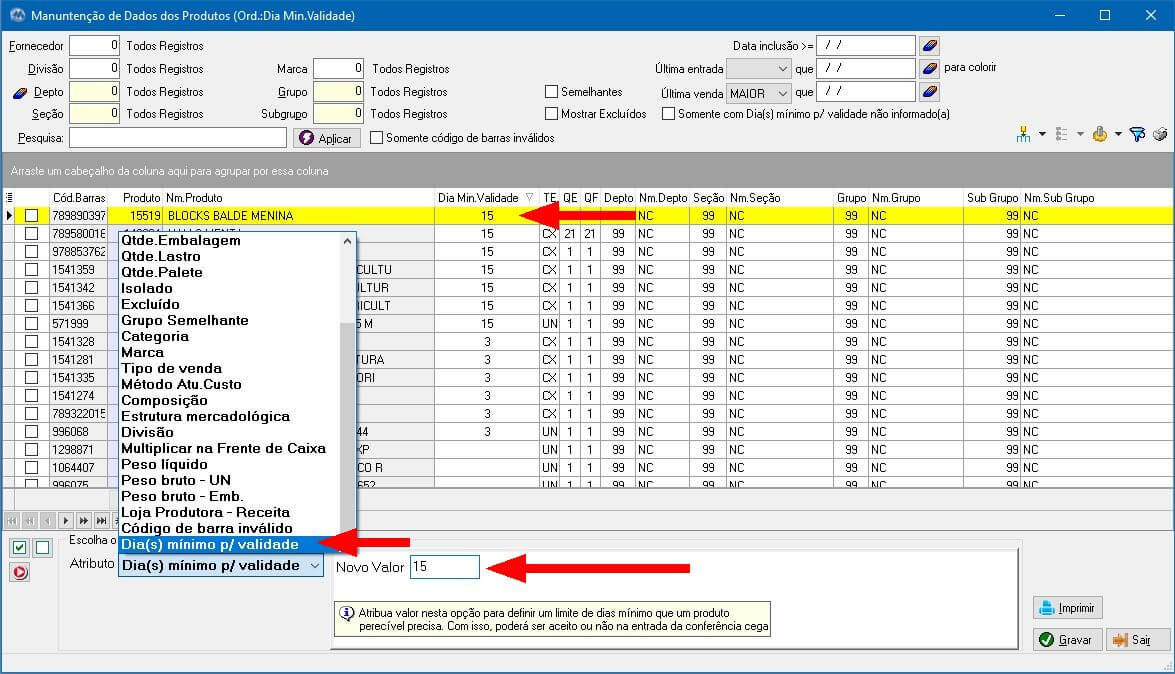Select Método Atu.Custo in attribute list
This screenshot has width=1175, height=674.
[x=181, y=384]
